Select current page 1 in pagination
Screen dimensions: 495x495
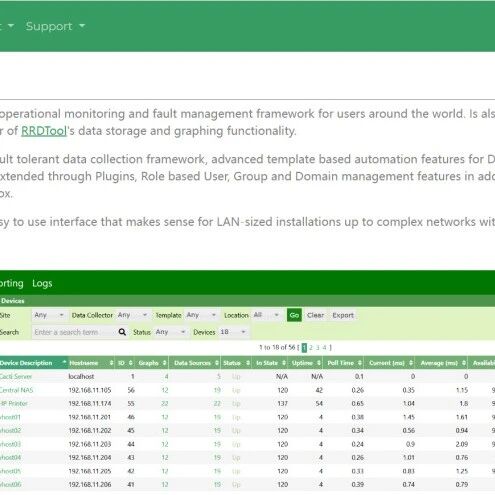coord(304,348)
